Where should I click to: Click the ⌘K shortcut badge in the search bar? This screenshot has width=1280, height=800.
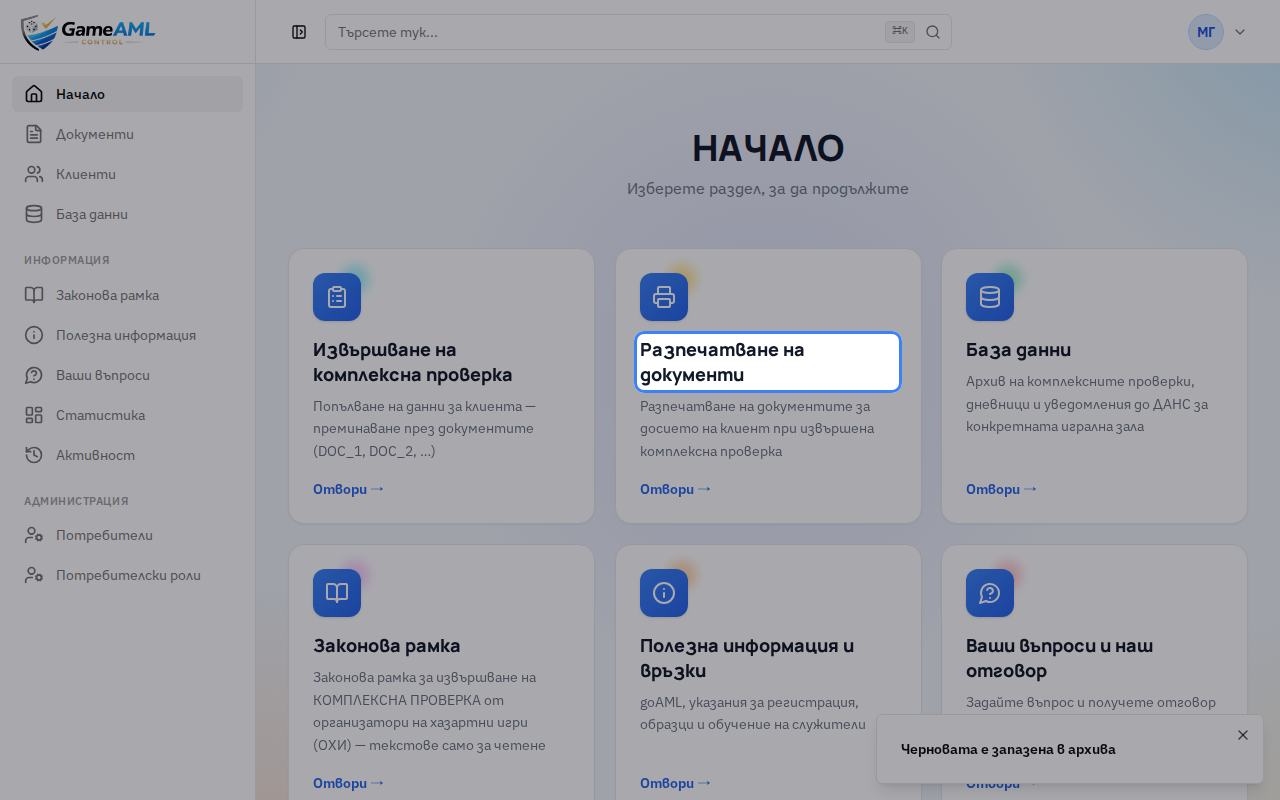click(x=900, y=32)
